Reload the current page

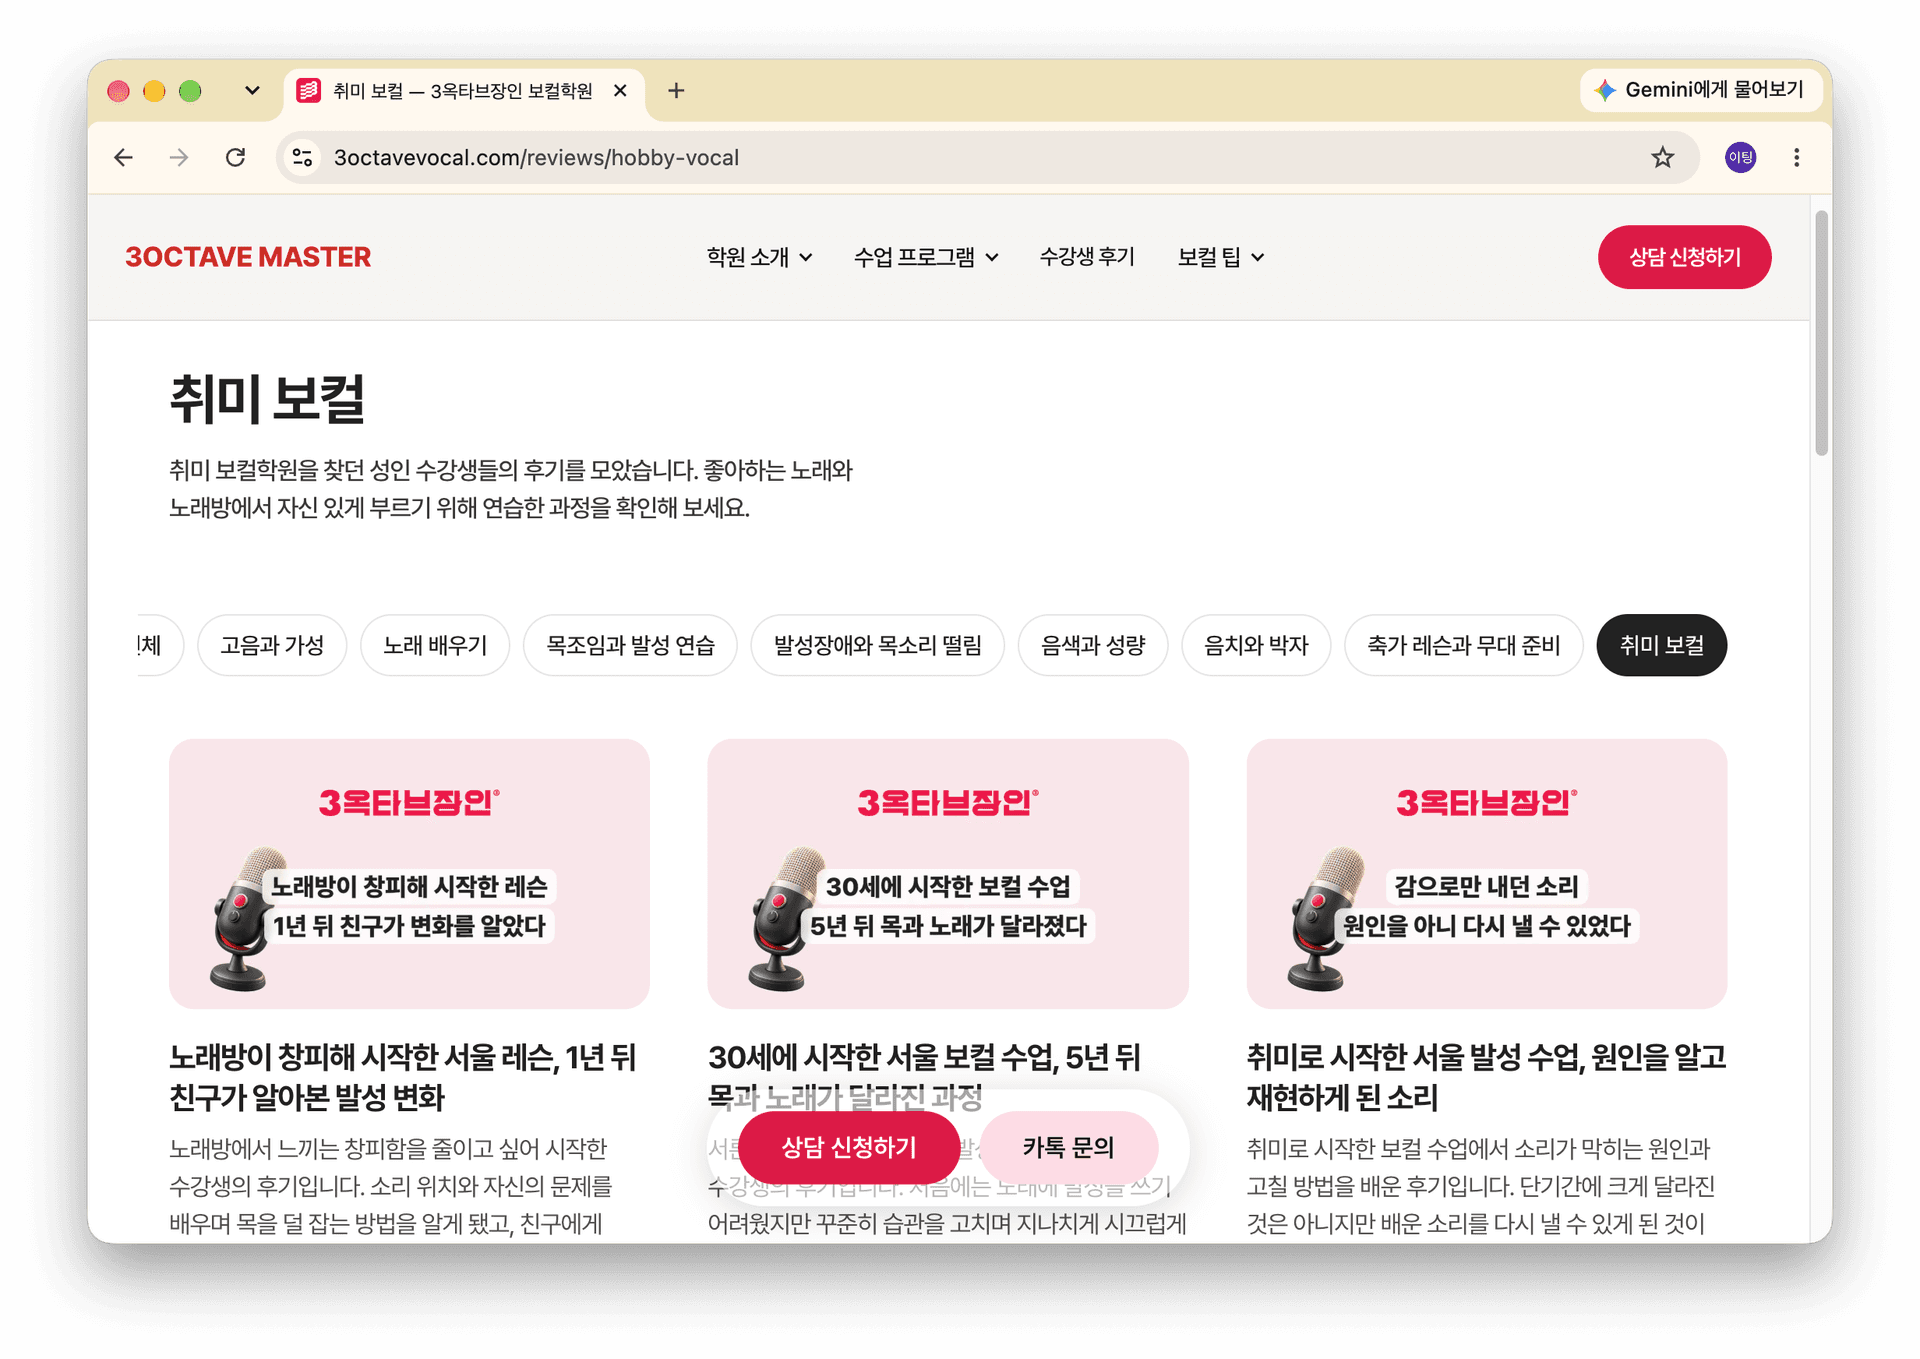[235, 157]
